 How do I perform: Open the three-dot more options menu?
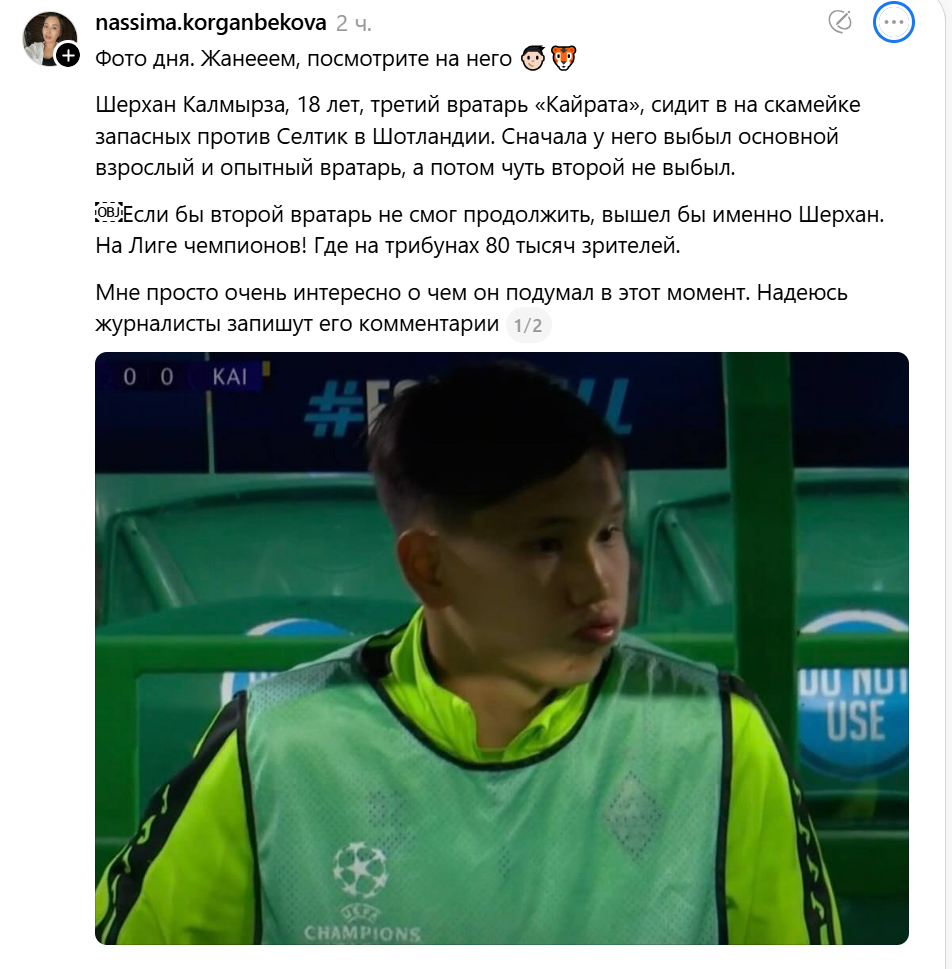click(893, 22)
